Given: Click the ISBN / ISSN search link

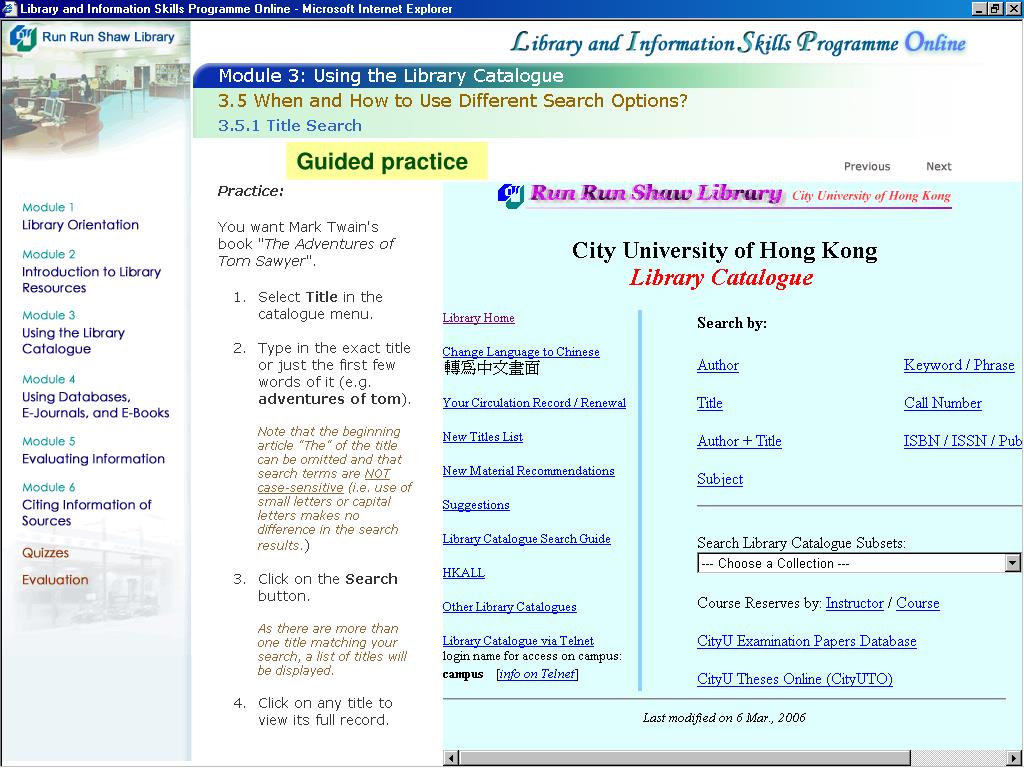Looking at the screenshot, I should click(x=963, y=441).
